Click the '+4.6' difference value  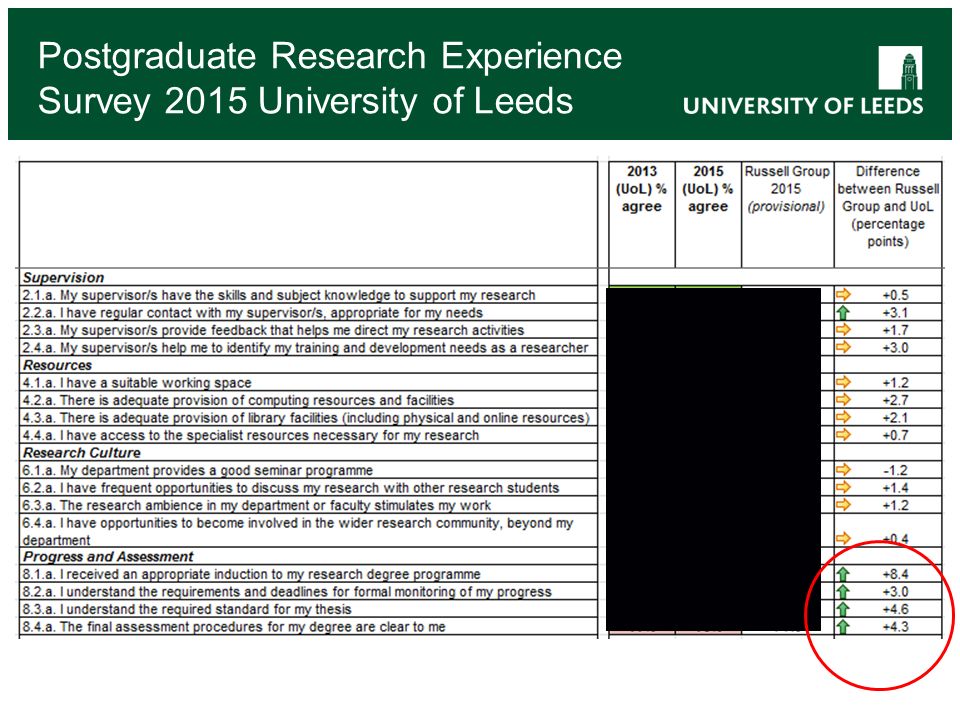(895, 609)
